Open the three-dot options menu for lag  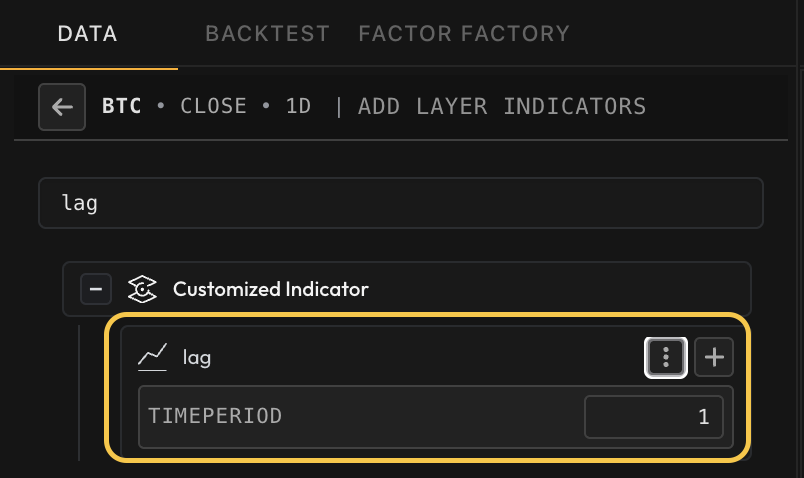pyautogui.click(x=666, y=357)
